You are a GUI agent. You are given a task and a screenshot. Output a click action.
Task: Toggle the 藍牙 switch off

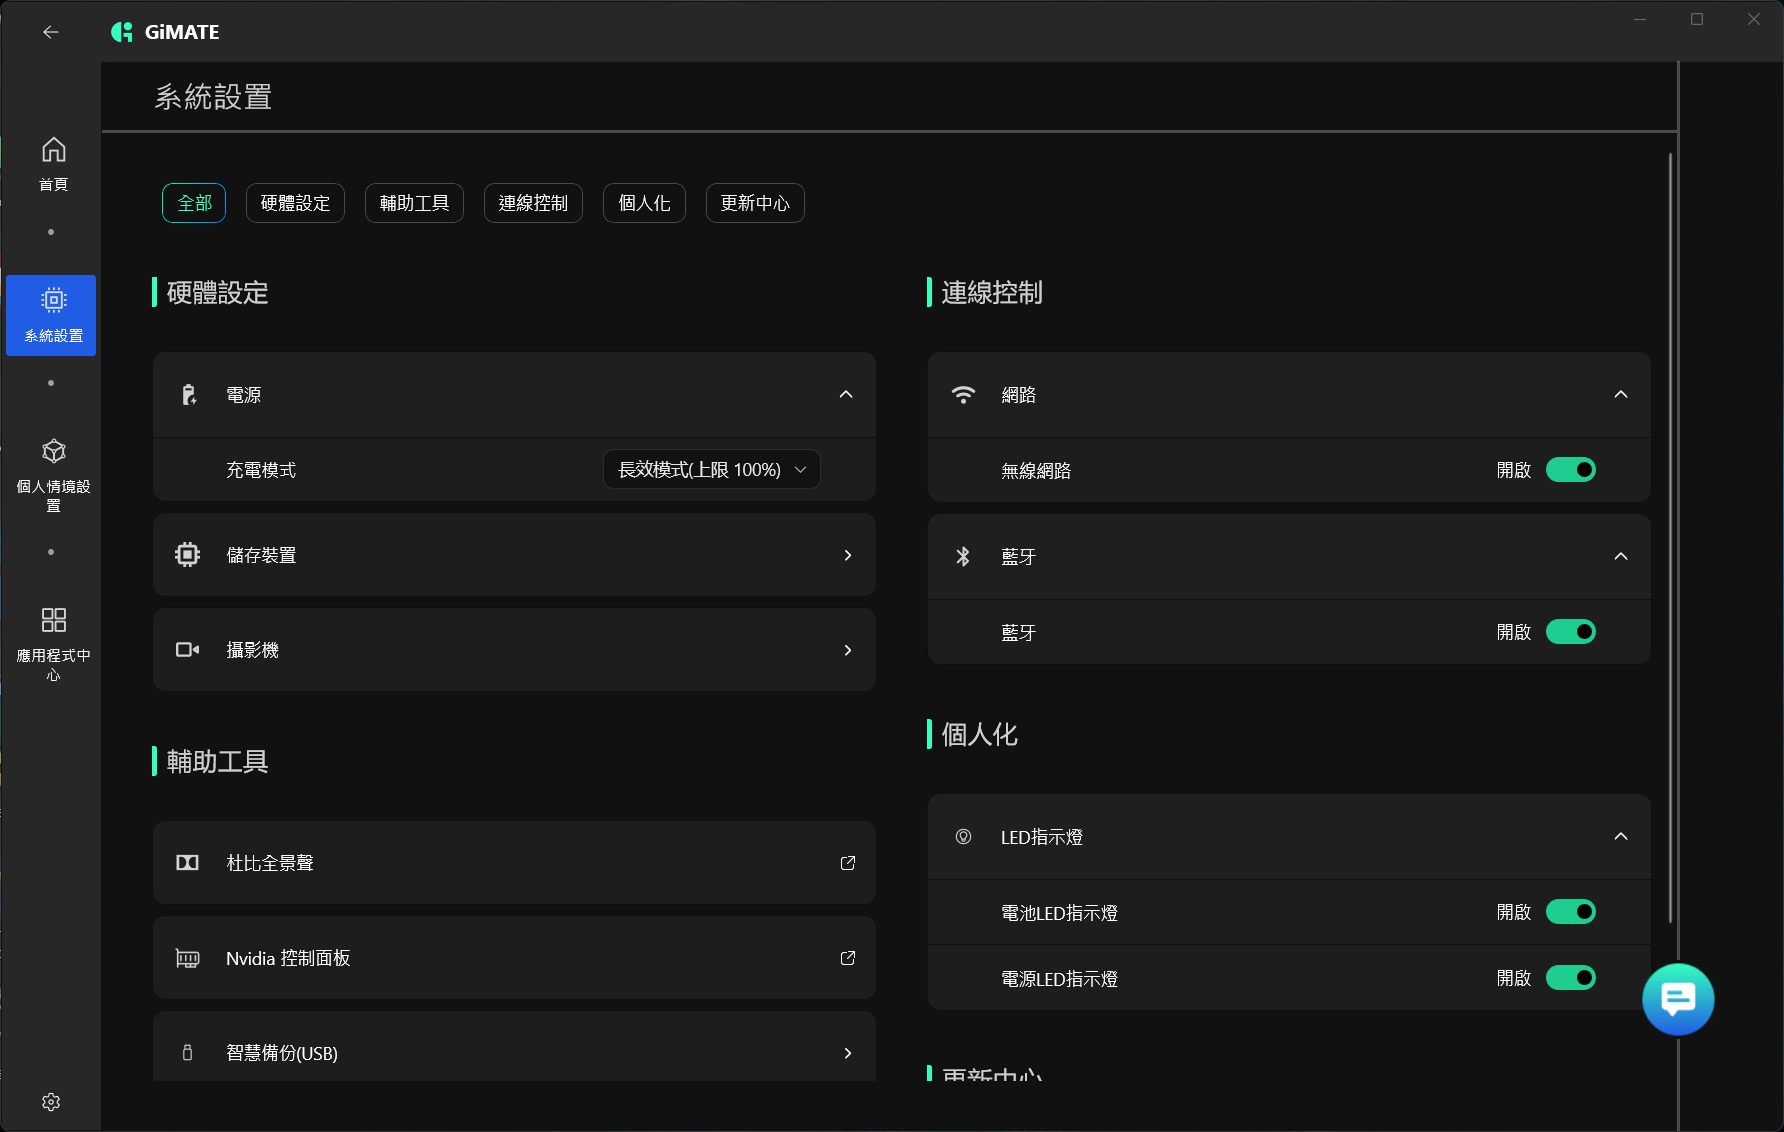tap(1571, 632)
